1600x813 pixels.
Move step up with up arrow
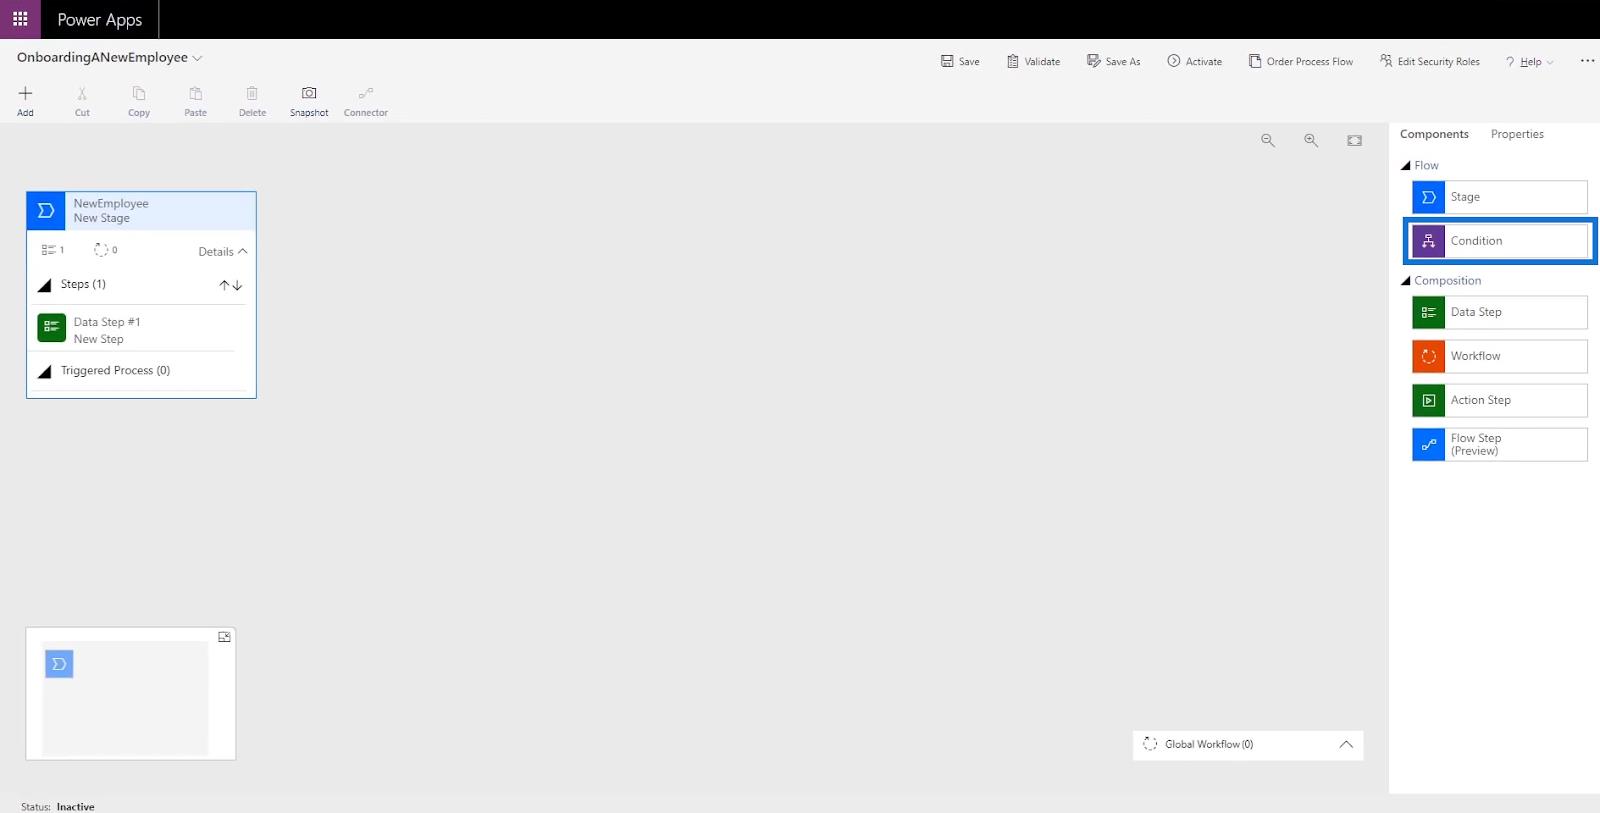(x=224, y=285)
